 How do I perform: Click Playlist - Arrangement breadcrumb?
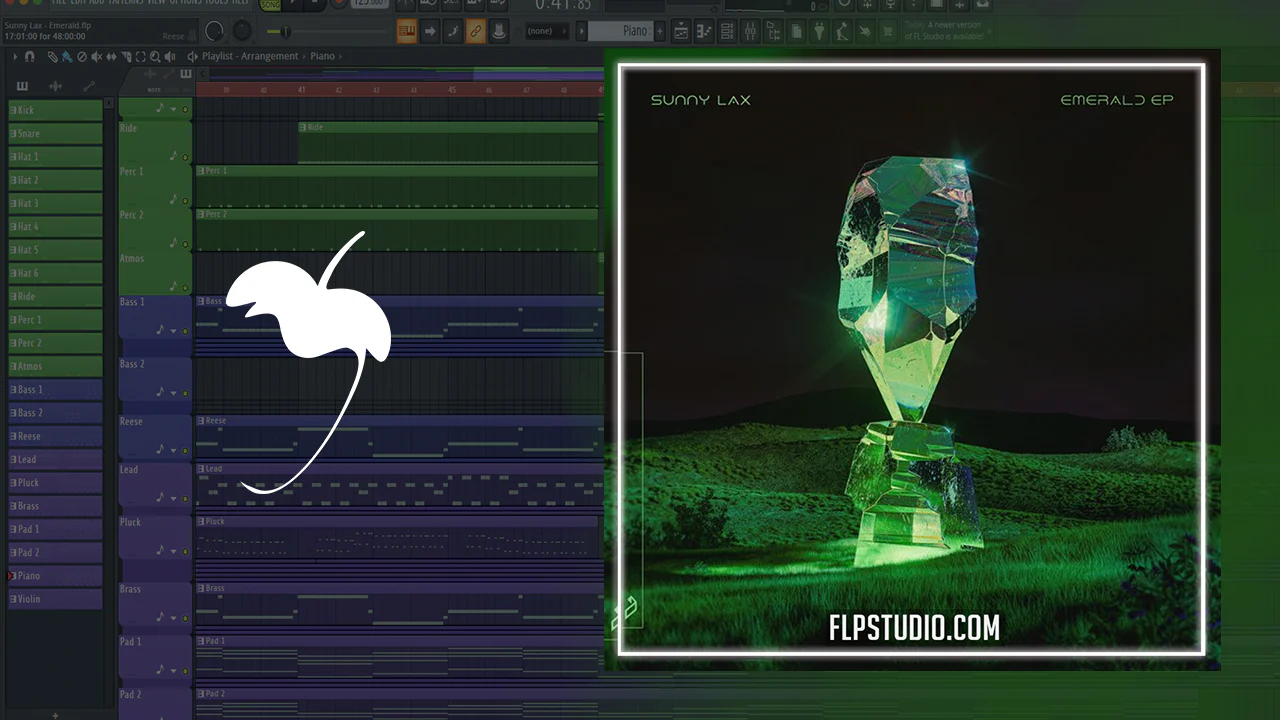point(250,57)
